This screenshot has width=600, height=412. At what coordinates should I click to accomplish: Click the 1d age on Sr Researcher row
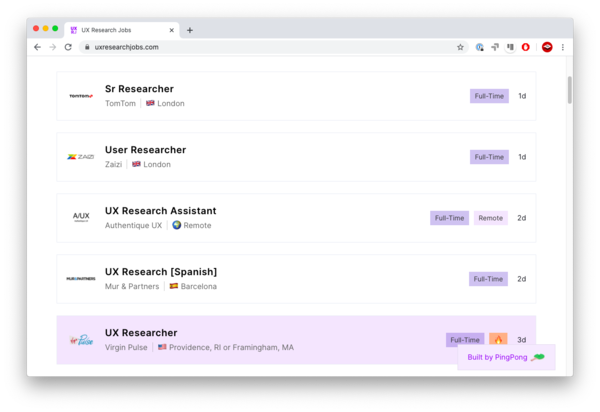click(522, 96)
